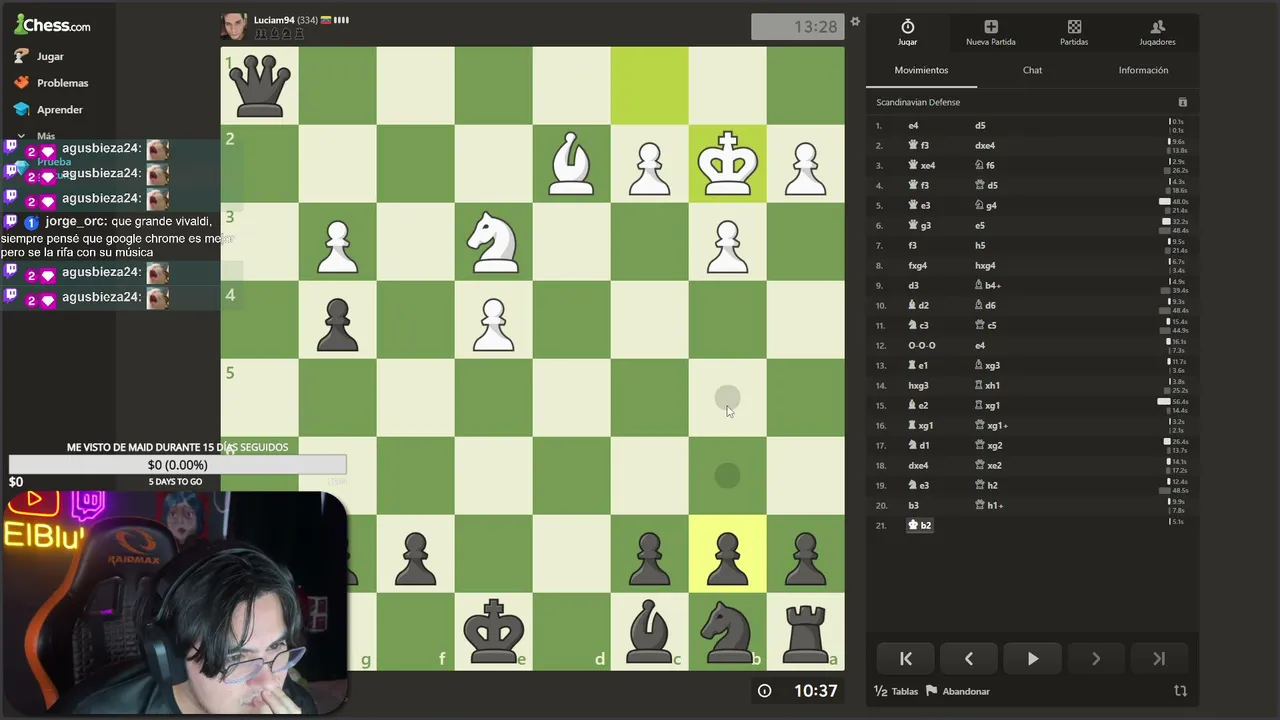The image size is (1280, 720).
Task: Select move 18 dxe4 in move list
Action: pyautogui.click(x=918, y=465)
